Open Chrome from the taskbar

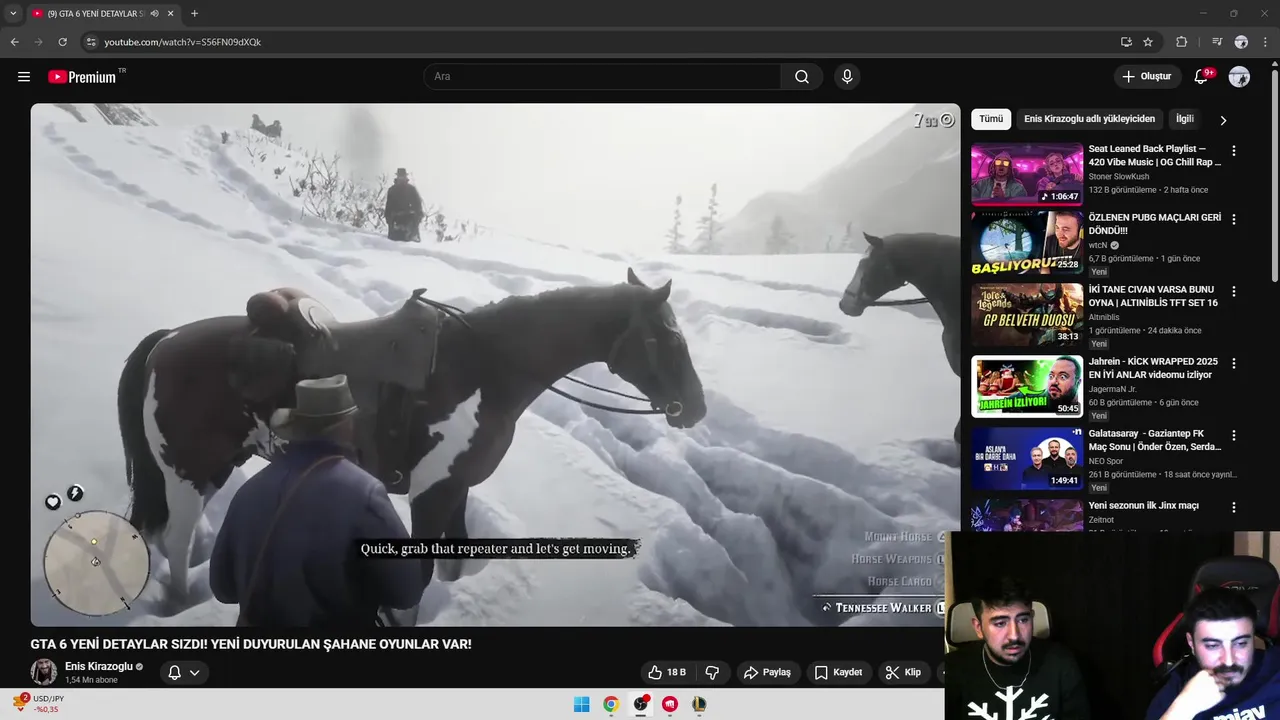click(x=611, y=704)
